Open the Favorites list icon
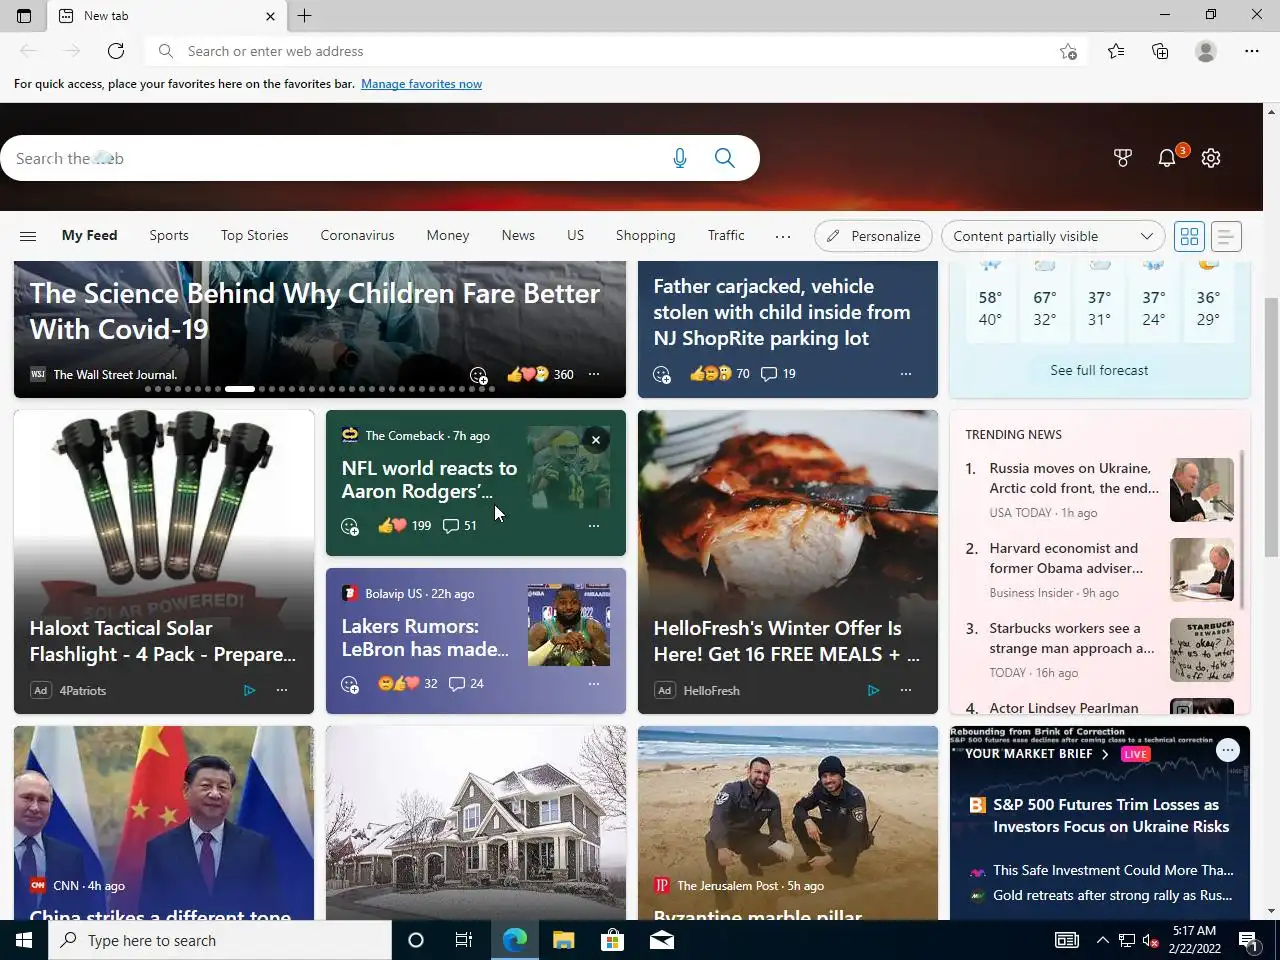This screenshot has height=960, width=1280. click(x=1116, y=51)
